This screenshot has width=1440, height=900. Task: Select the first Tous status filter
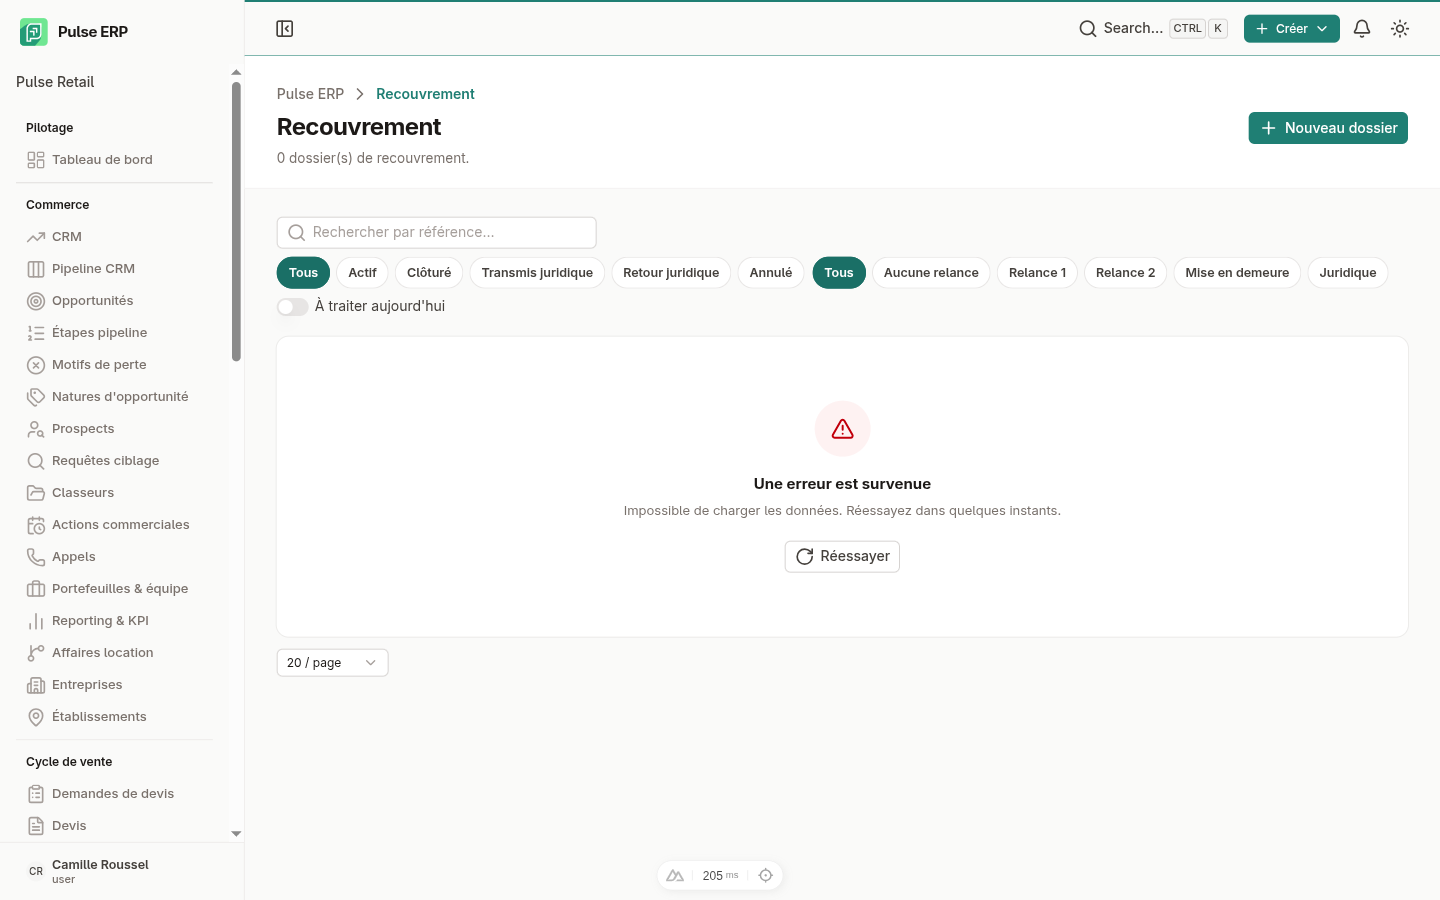tap(303, 273)
